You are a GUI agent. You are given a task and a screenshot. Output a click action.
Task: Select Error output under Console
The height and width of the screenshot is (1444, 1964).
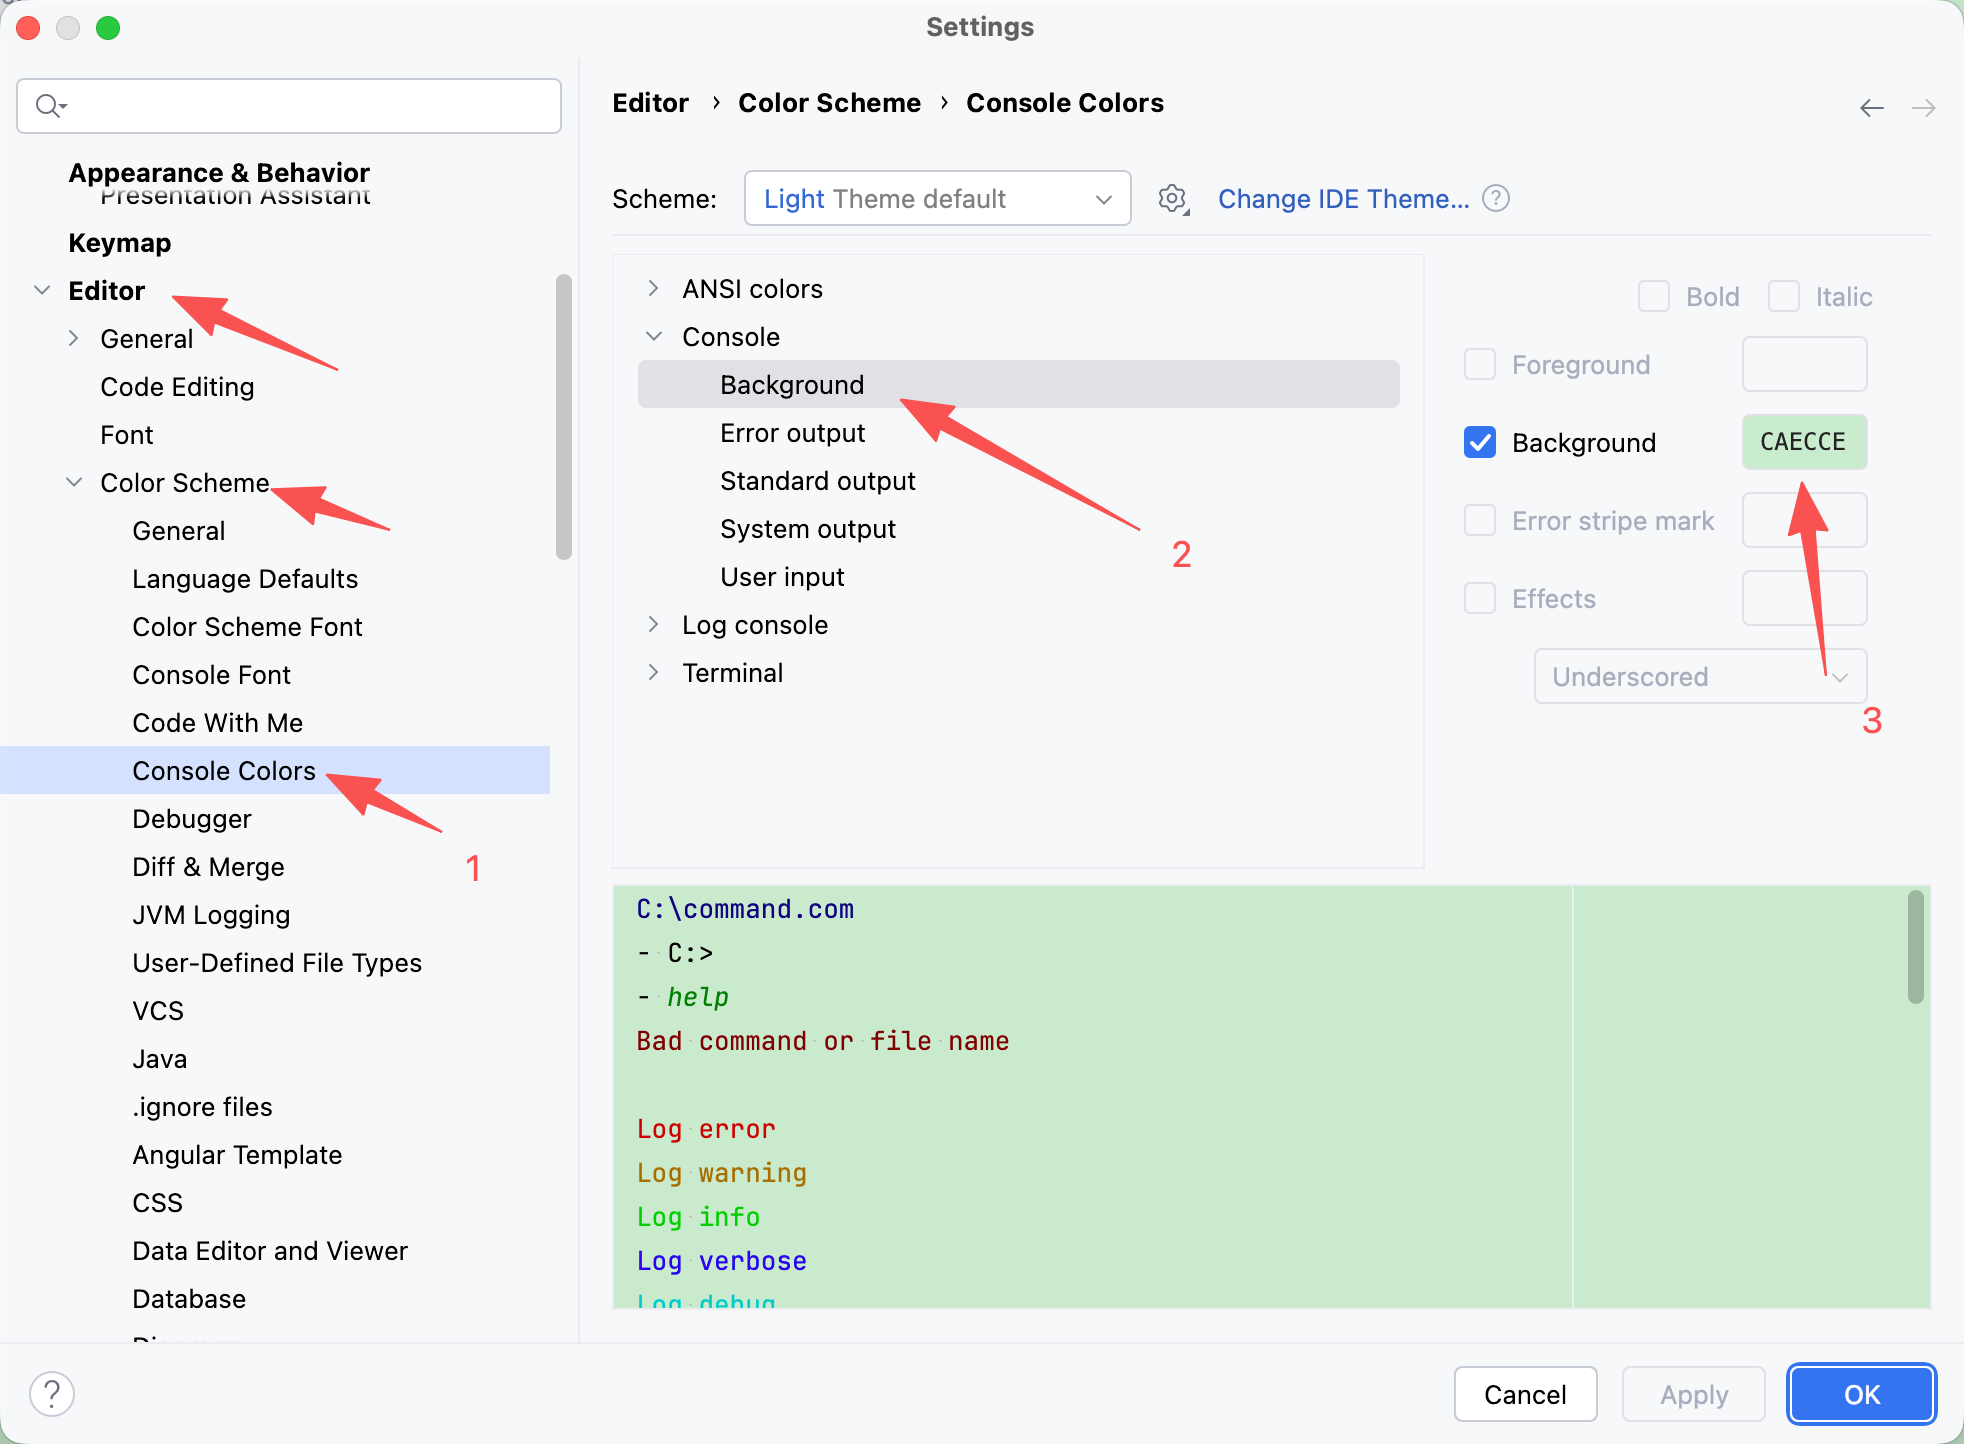[x=792, y=433]
